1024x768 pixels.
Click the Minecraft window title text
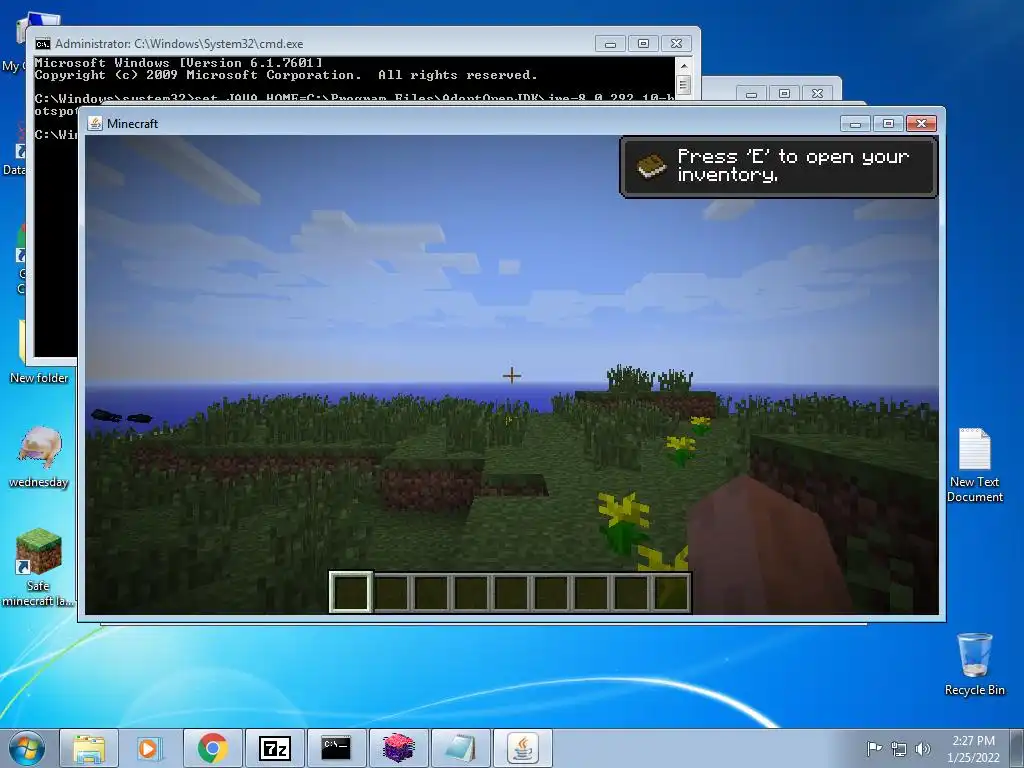tap(133, 123)
